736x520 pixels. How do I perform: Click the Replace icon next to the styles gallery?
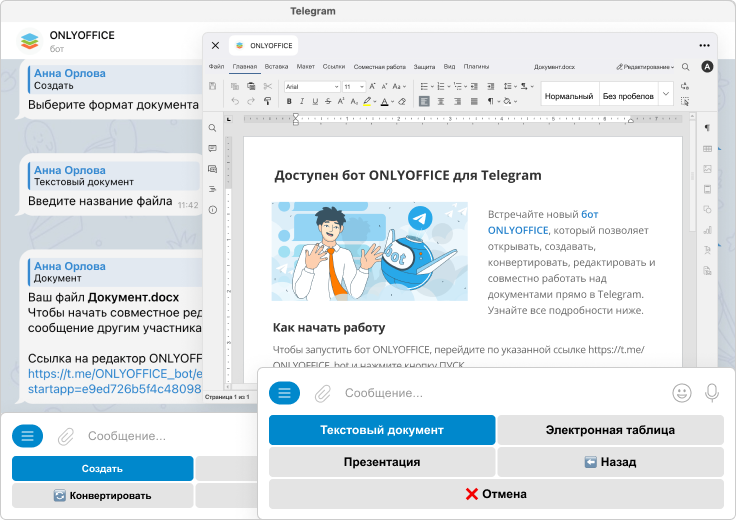pyautogui.click(x=685, y=86)
